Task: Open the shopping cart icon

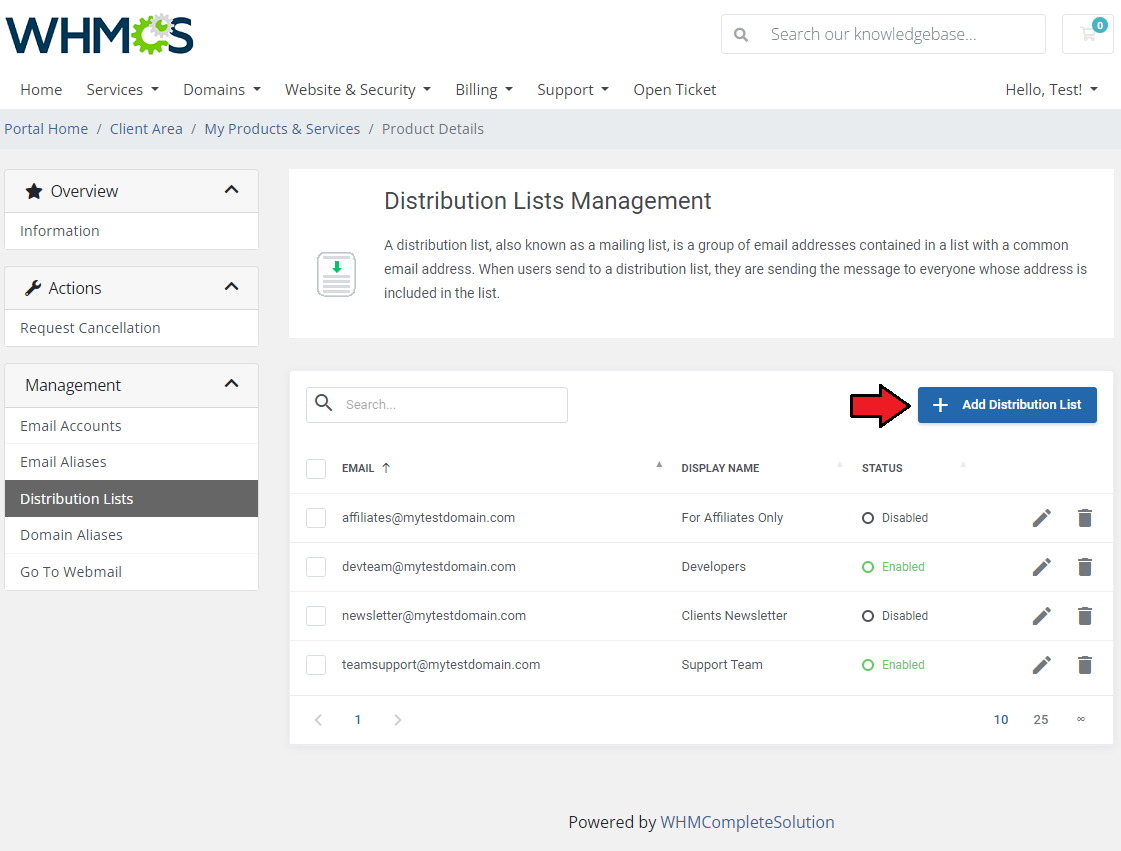Action: (x=1087, y=34)
